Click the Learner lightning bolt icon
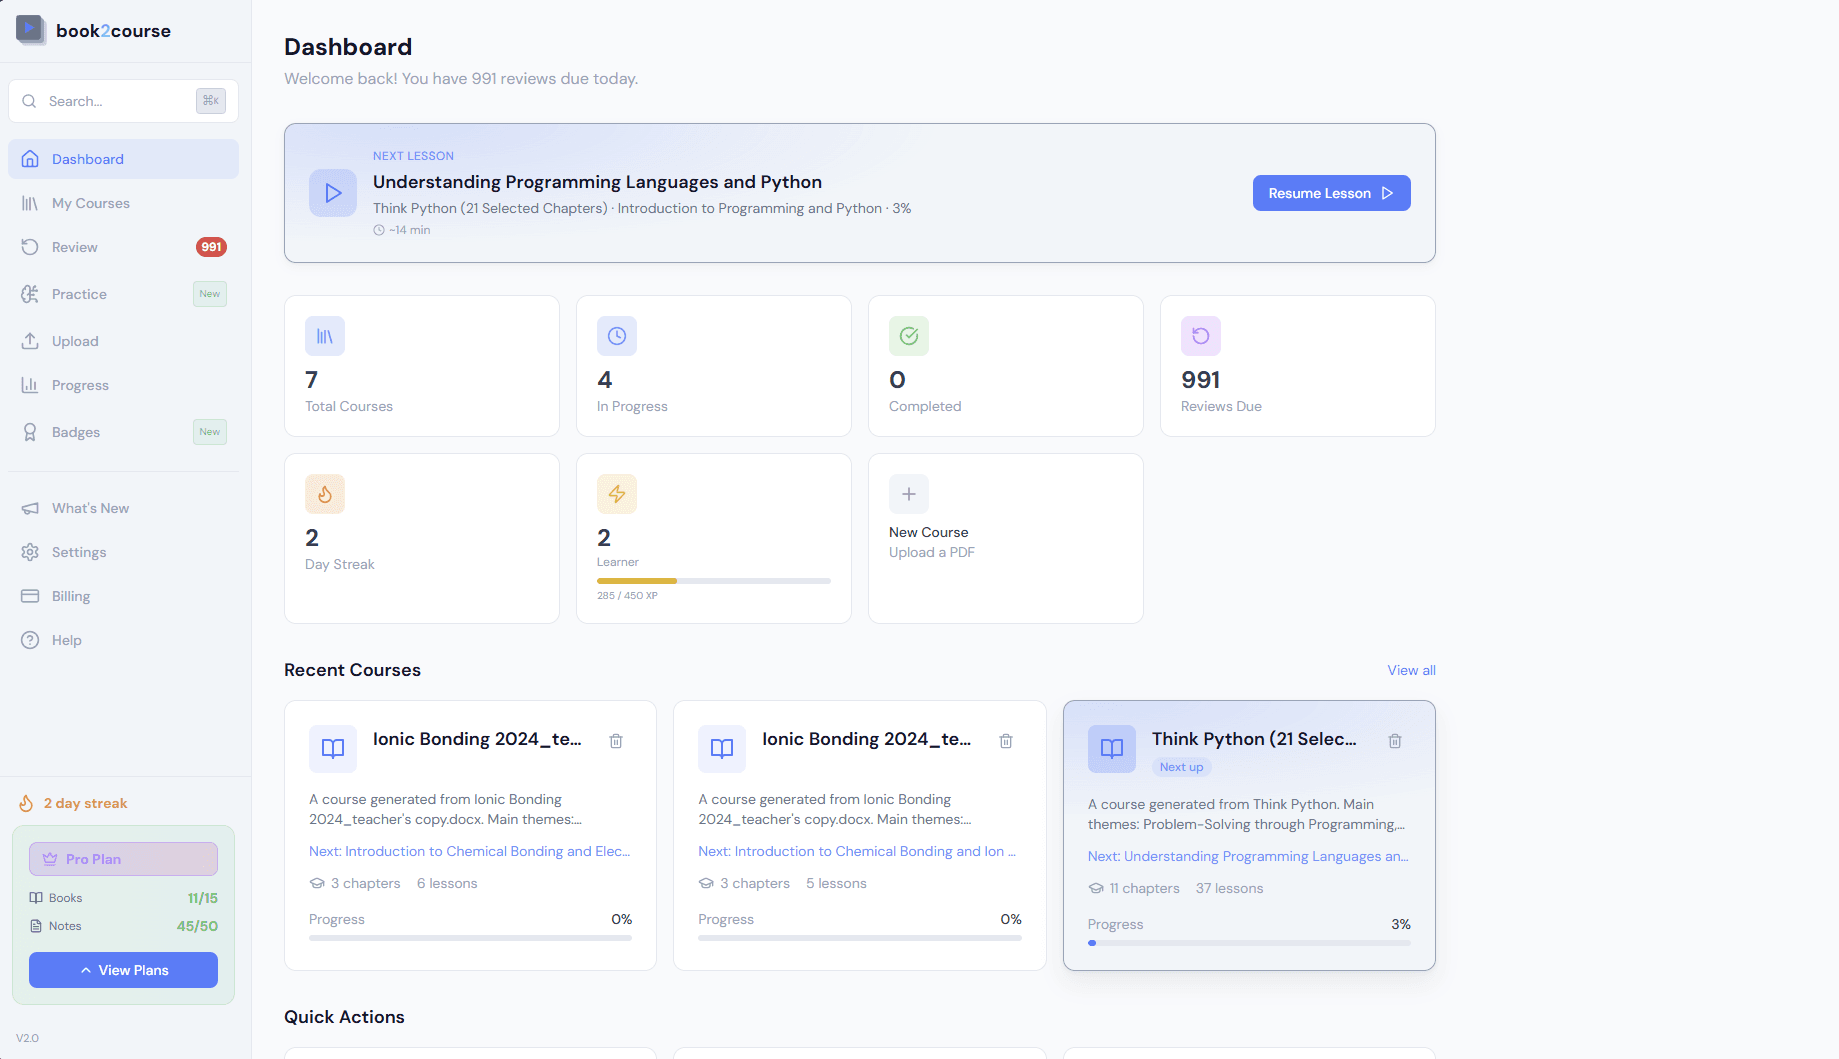Screen dimensions: 1839x1059 point(616,494)
